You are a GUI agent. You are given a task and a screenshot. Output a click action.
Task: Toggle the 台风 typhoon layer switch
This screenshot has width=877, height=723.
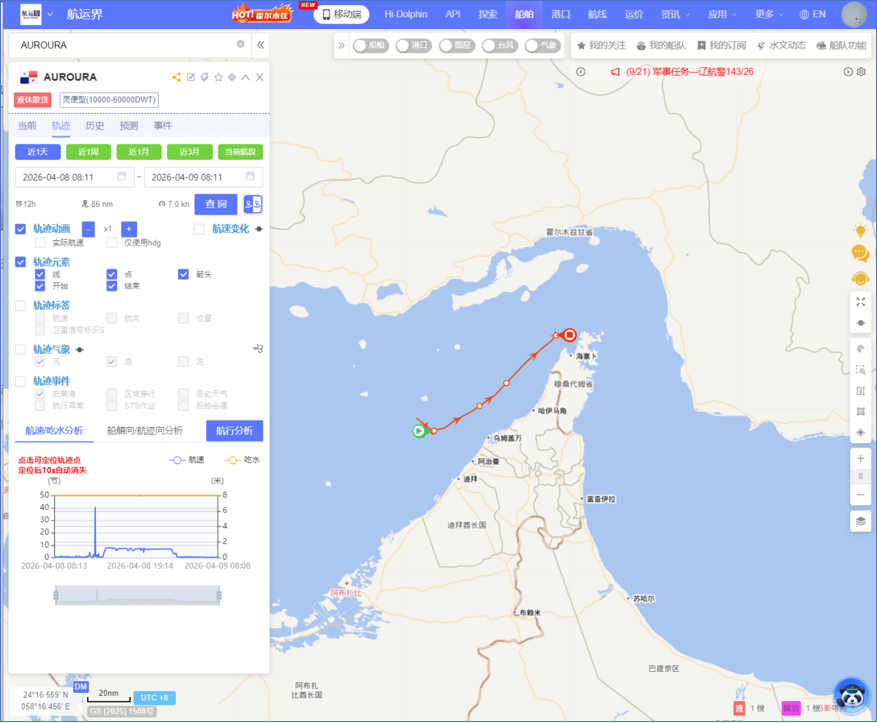(492, 45)
